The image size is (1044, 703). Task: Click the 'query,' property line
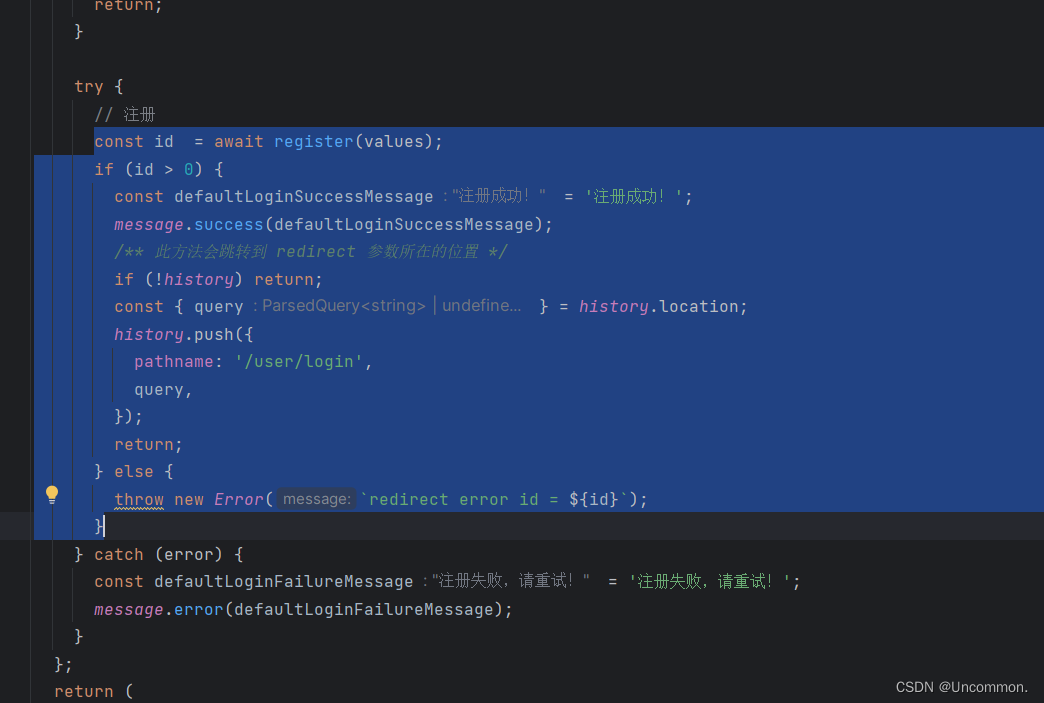point(163,390)
